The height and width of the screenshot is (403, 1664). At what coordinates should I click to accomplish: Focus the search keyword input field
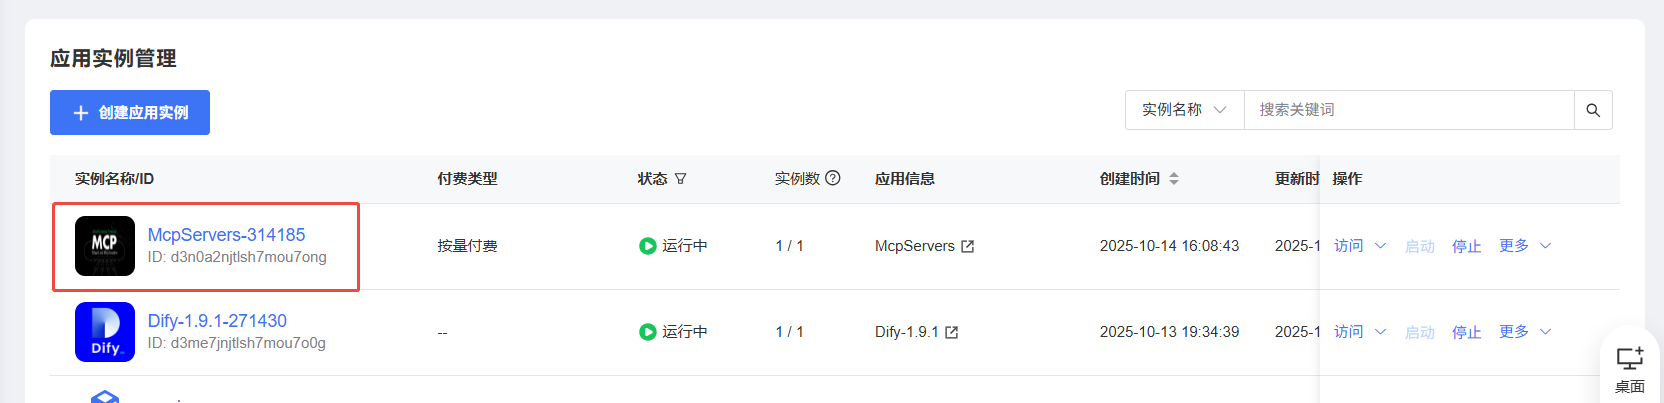[1408, 110]
